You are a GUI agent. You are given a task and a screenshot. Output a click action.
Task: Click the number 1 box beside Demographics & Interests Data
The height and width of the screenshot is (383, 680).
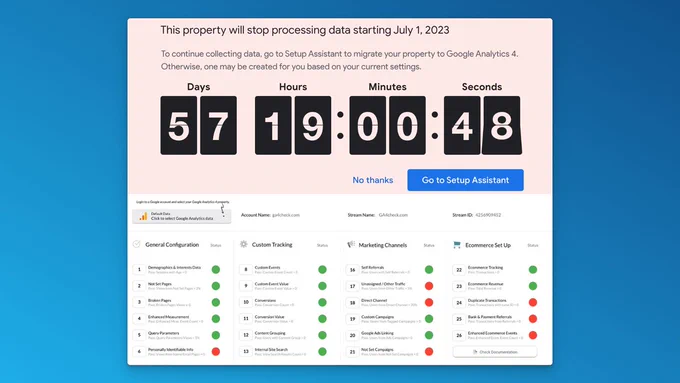coord(139,269)
